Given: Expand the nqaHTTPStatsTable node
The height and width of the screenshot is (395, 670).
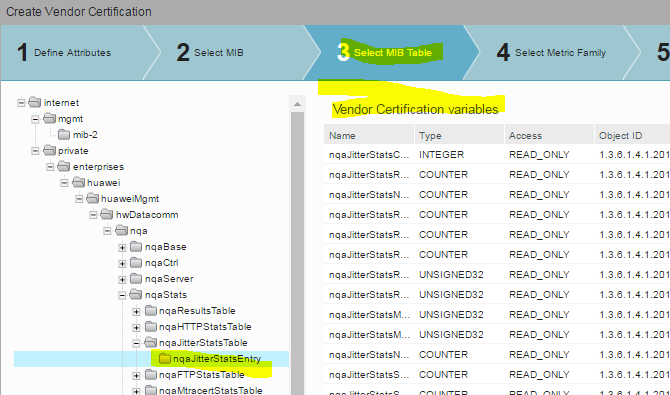Looking at the screenshot, I should (136, 327).
